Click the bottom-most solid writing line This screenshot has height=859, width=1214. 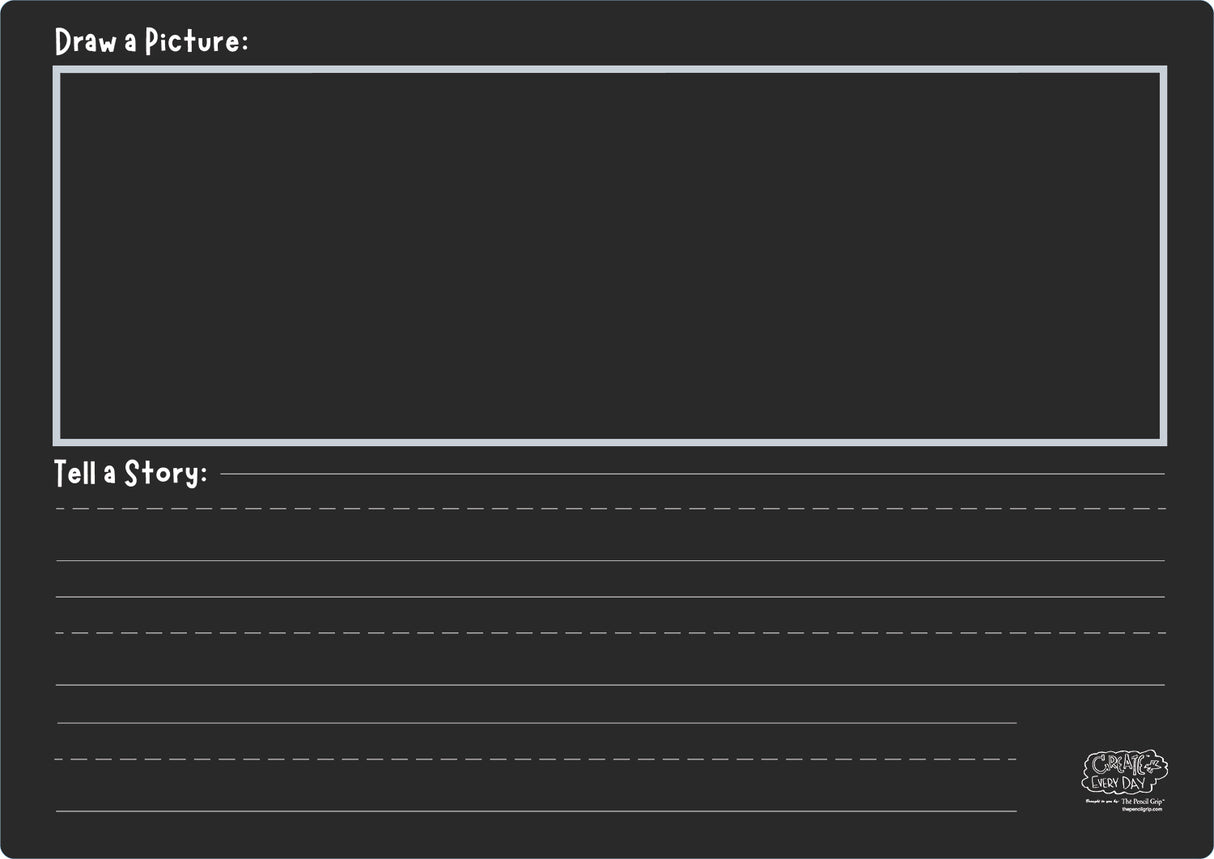pyautogui.click(x=536, y=811)
